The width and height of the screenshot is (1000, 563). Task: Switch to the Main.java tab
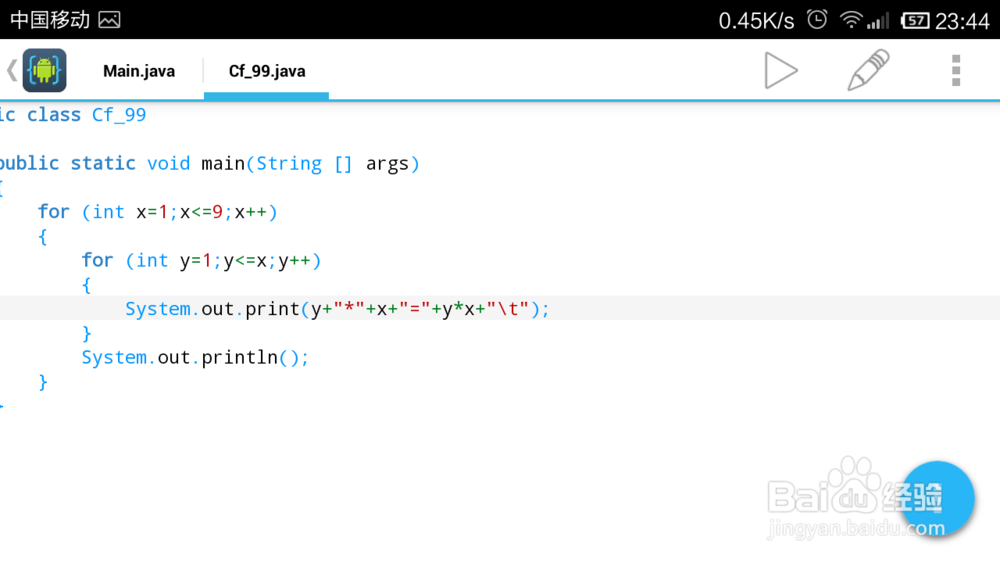click(x=139, y=71)
